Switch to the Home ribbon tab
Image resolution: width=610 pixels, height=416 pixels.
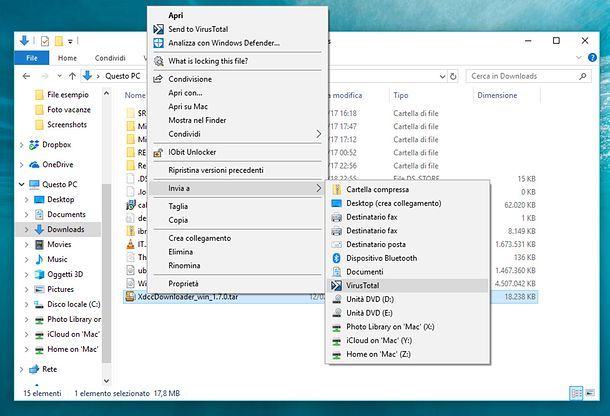click(67, 58)
